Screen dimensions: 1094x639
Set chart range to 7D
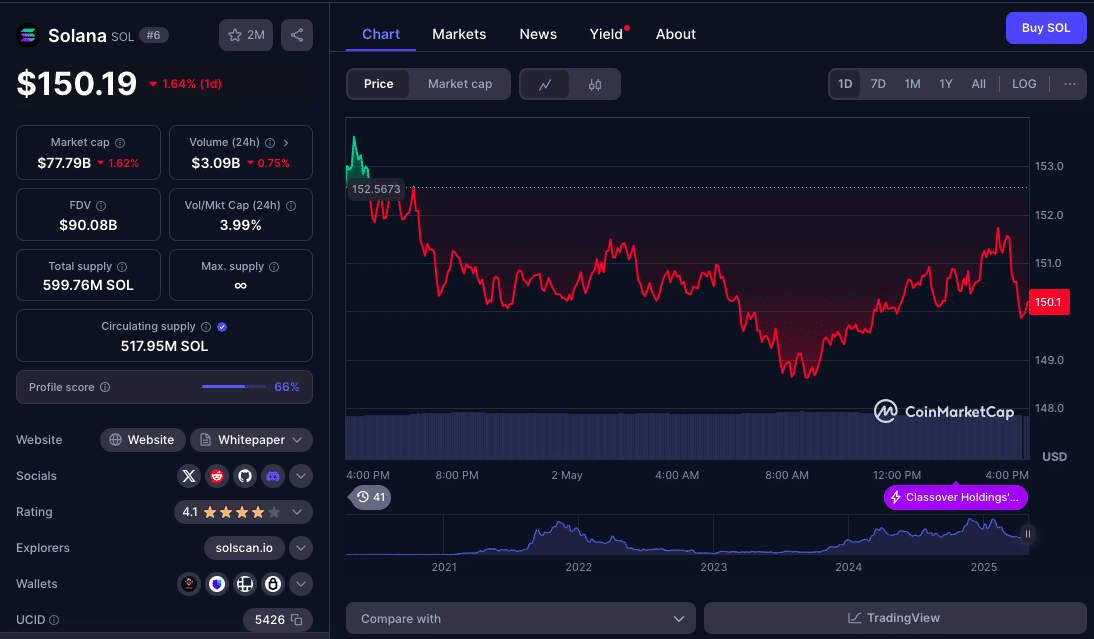click(x=878, y=84)
